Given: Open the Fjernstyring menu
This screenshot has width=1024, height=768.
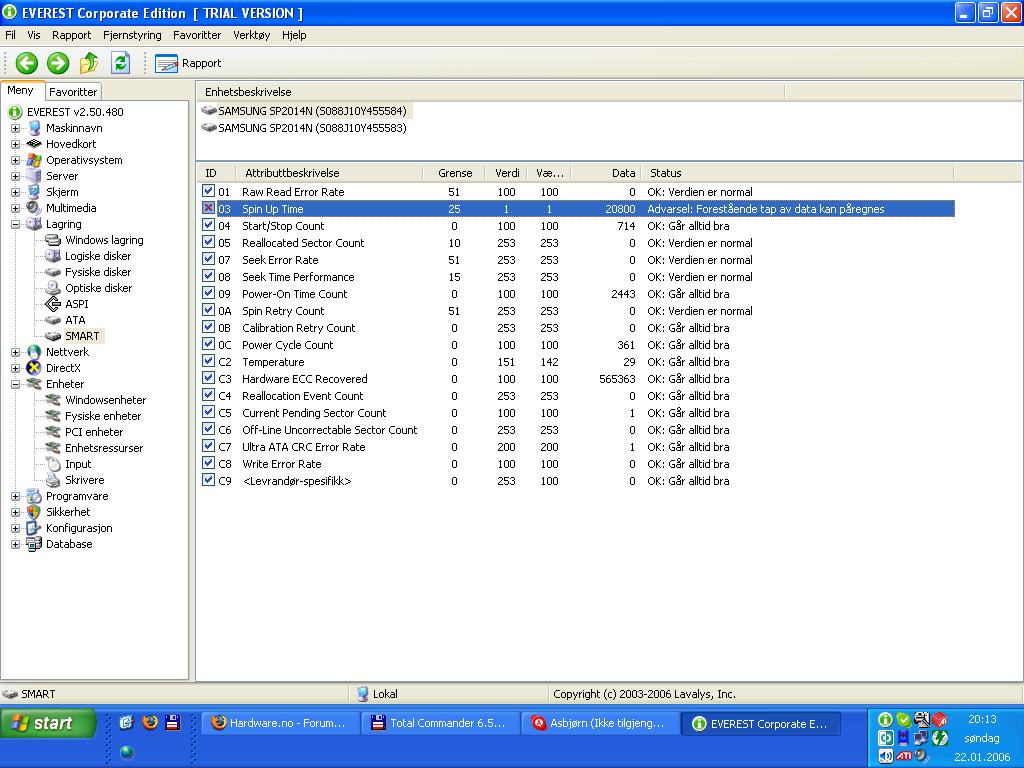Looking at the screenshot, I should coord(132,35).
